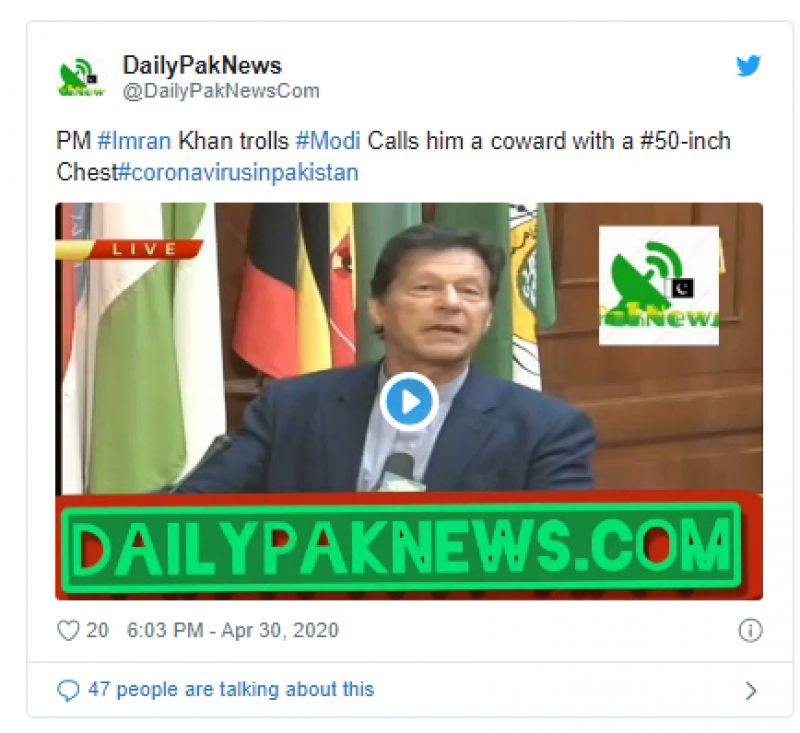Open the DailyPakNews profile avatar
This screenshot has width=800, height=733.
coord(82,78)
